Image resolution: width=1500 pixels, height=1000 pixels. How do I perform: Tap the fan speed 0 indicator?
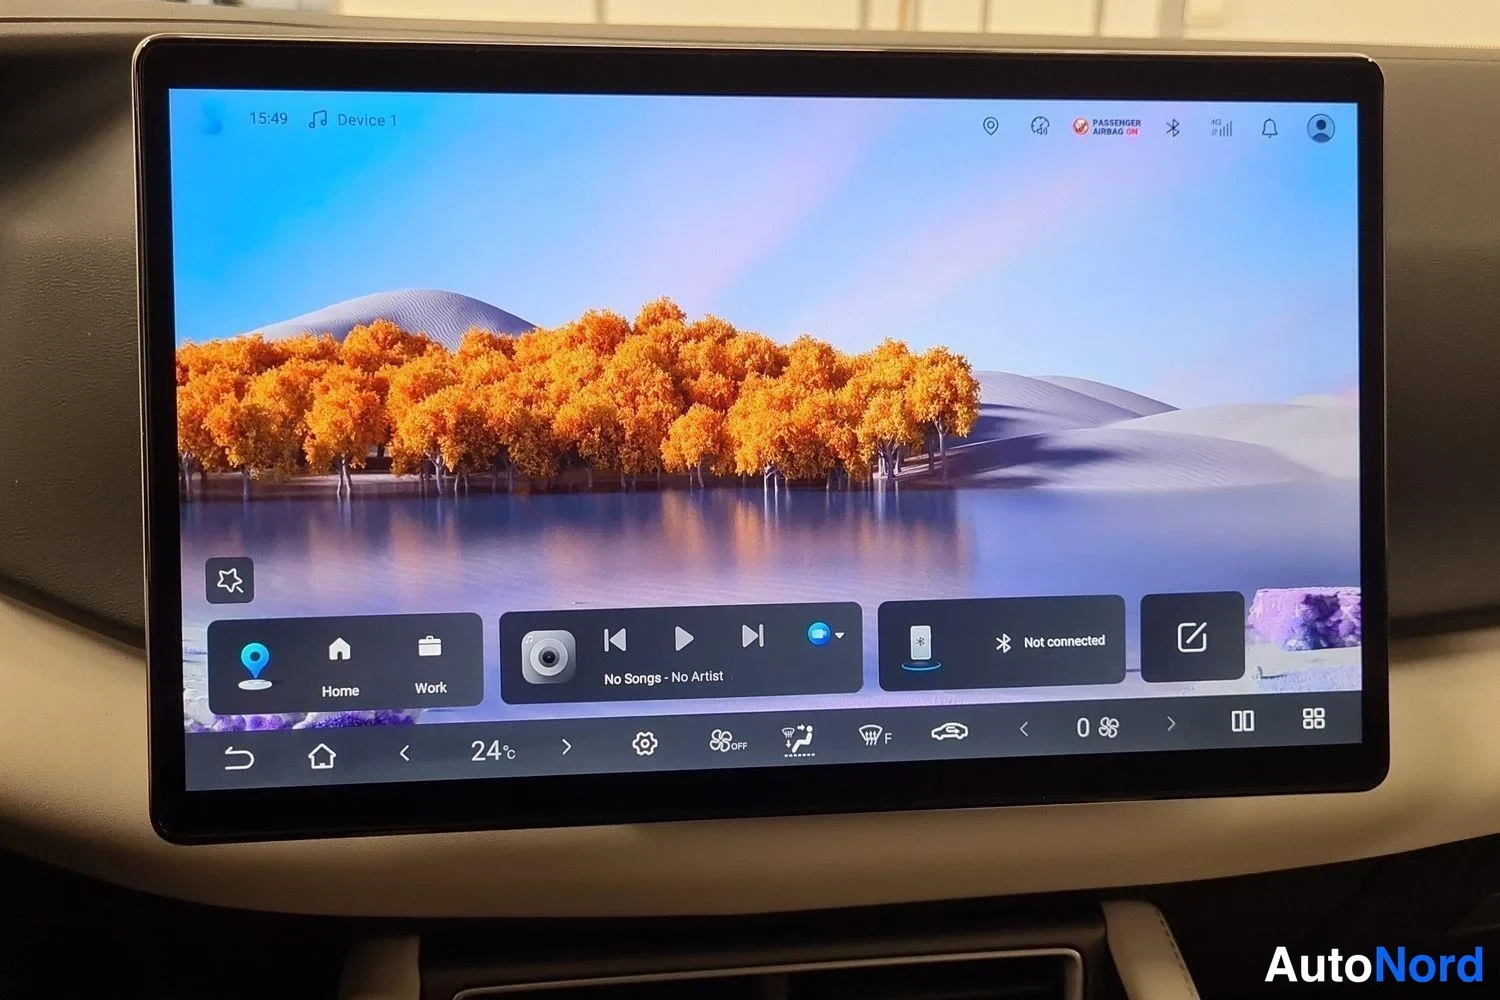1097,727
